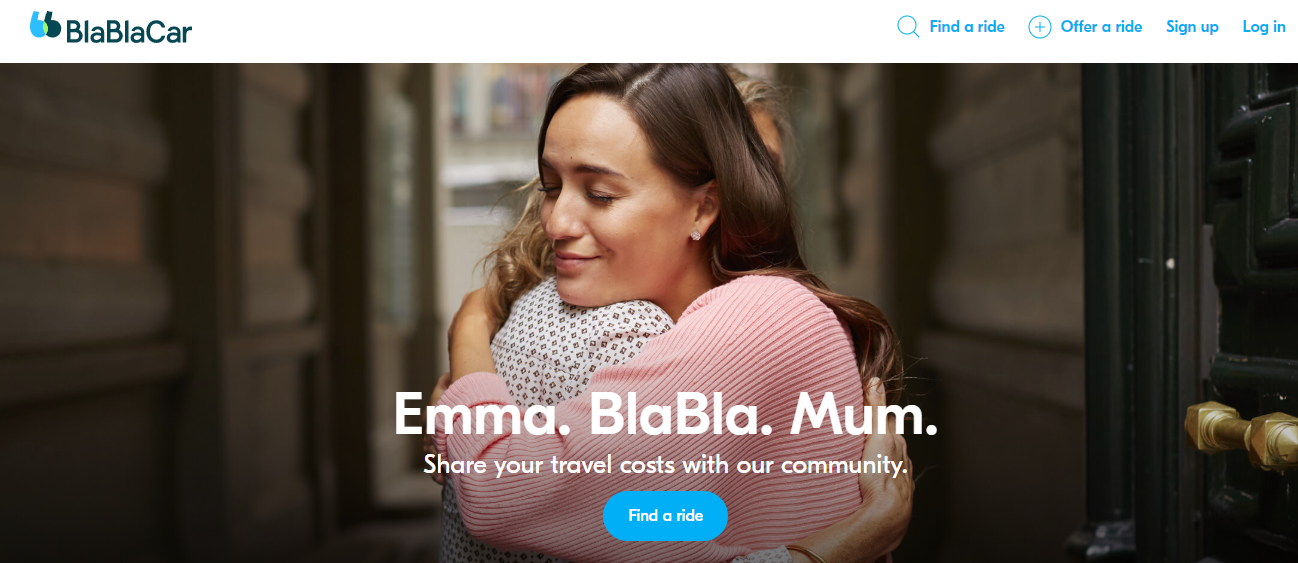The width and height of the screenshot is (1298, 563).
Task: Open the Log in link
Action: [x=1264, y=27]
